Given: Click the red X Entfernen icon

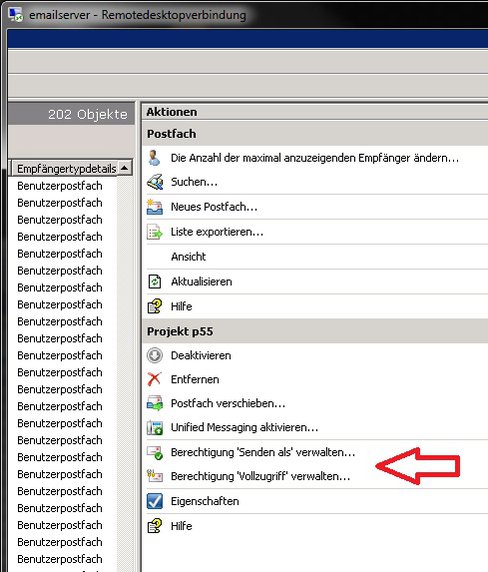Looking at the screenshot, I should tap(155, 379).
